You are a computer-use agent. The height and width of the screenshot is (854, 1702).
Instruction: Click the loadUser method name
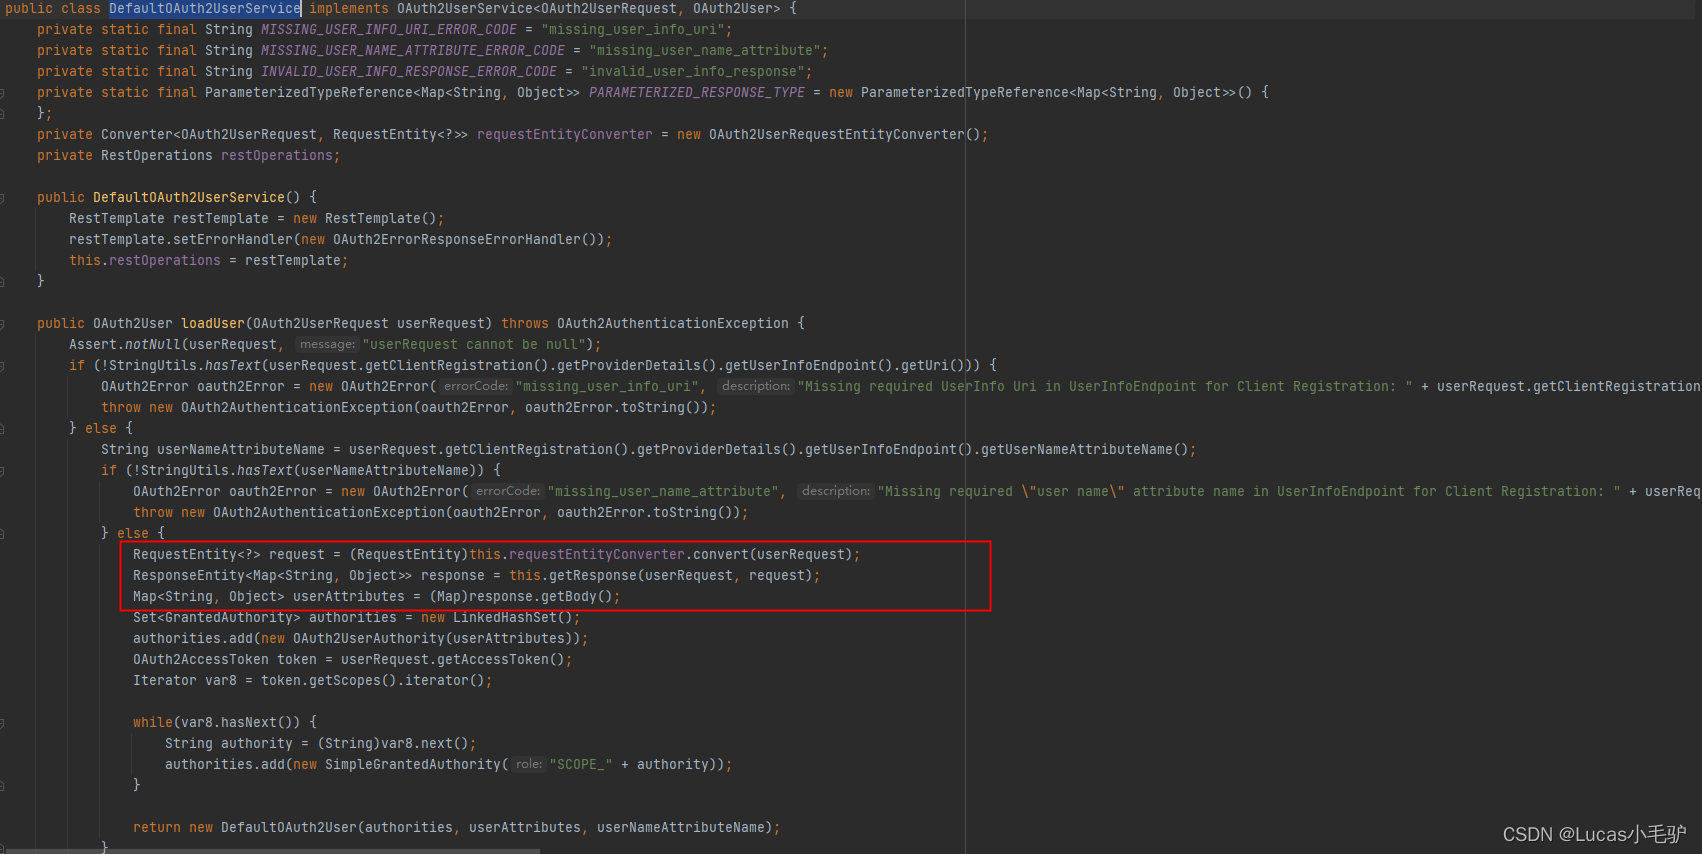[213, 323]
